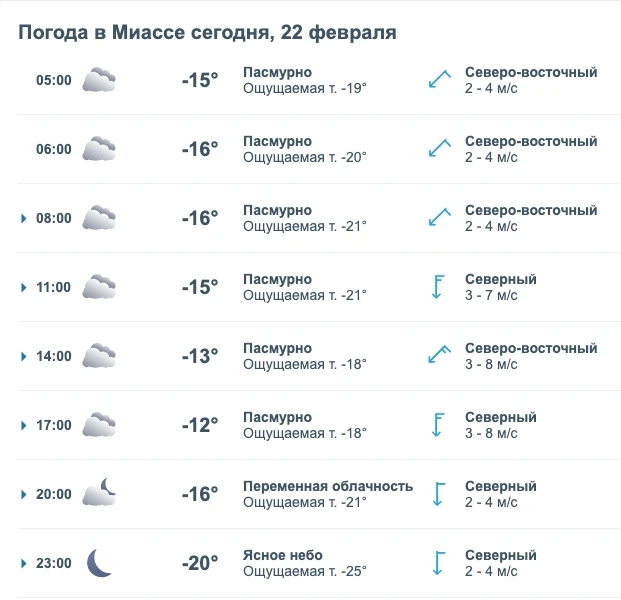The width and height of the screenshot is (621, 600).
Task: Click the north wind arrow at 23:00
Action: click(x=437, y=562)
